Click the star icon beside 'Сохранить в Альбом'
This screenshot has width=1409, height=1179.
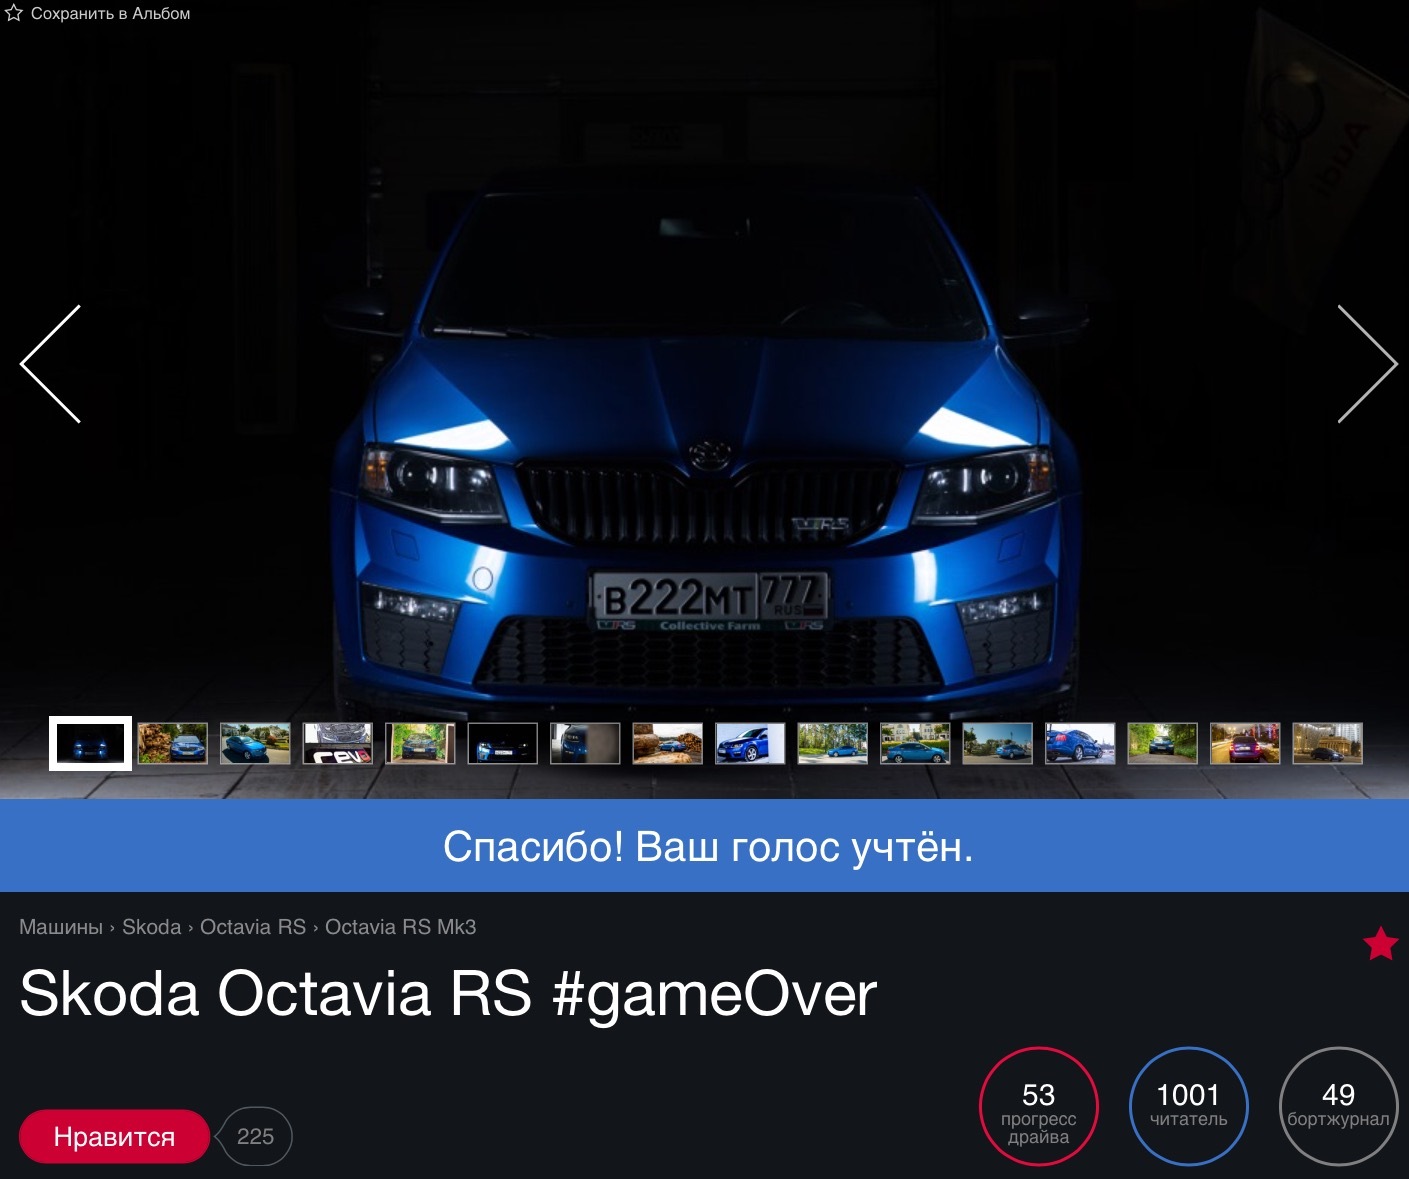tap(14, 14)
